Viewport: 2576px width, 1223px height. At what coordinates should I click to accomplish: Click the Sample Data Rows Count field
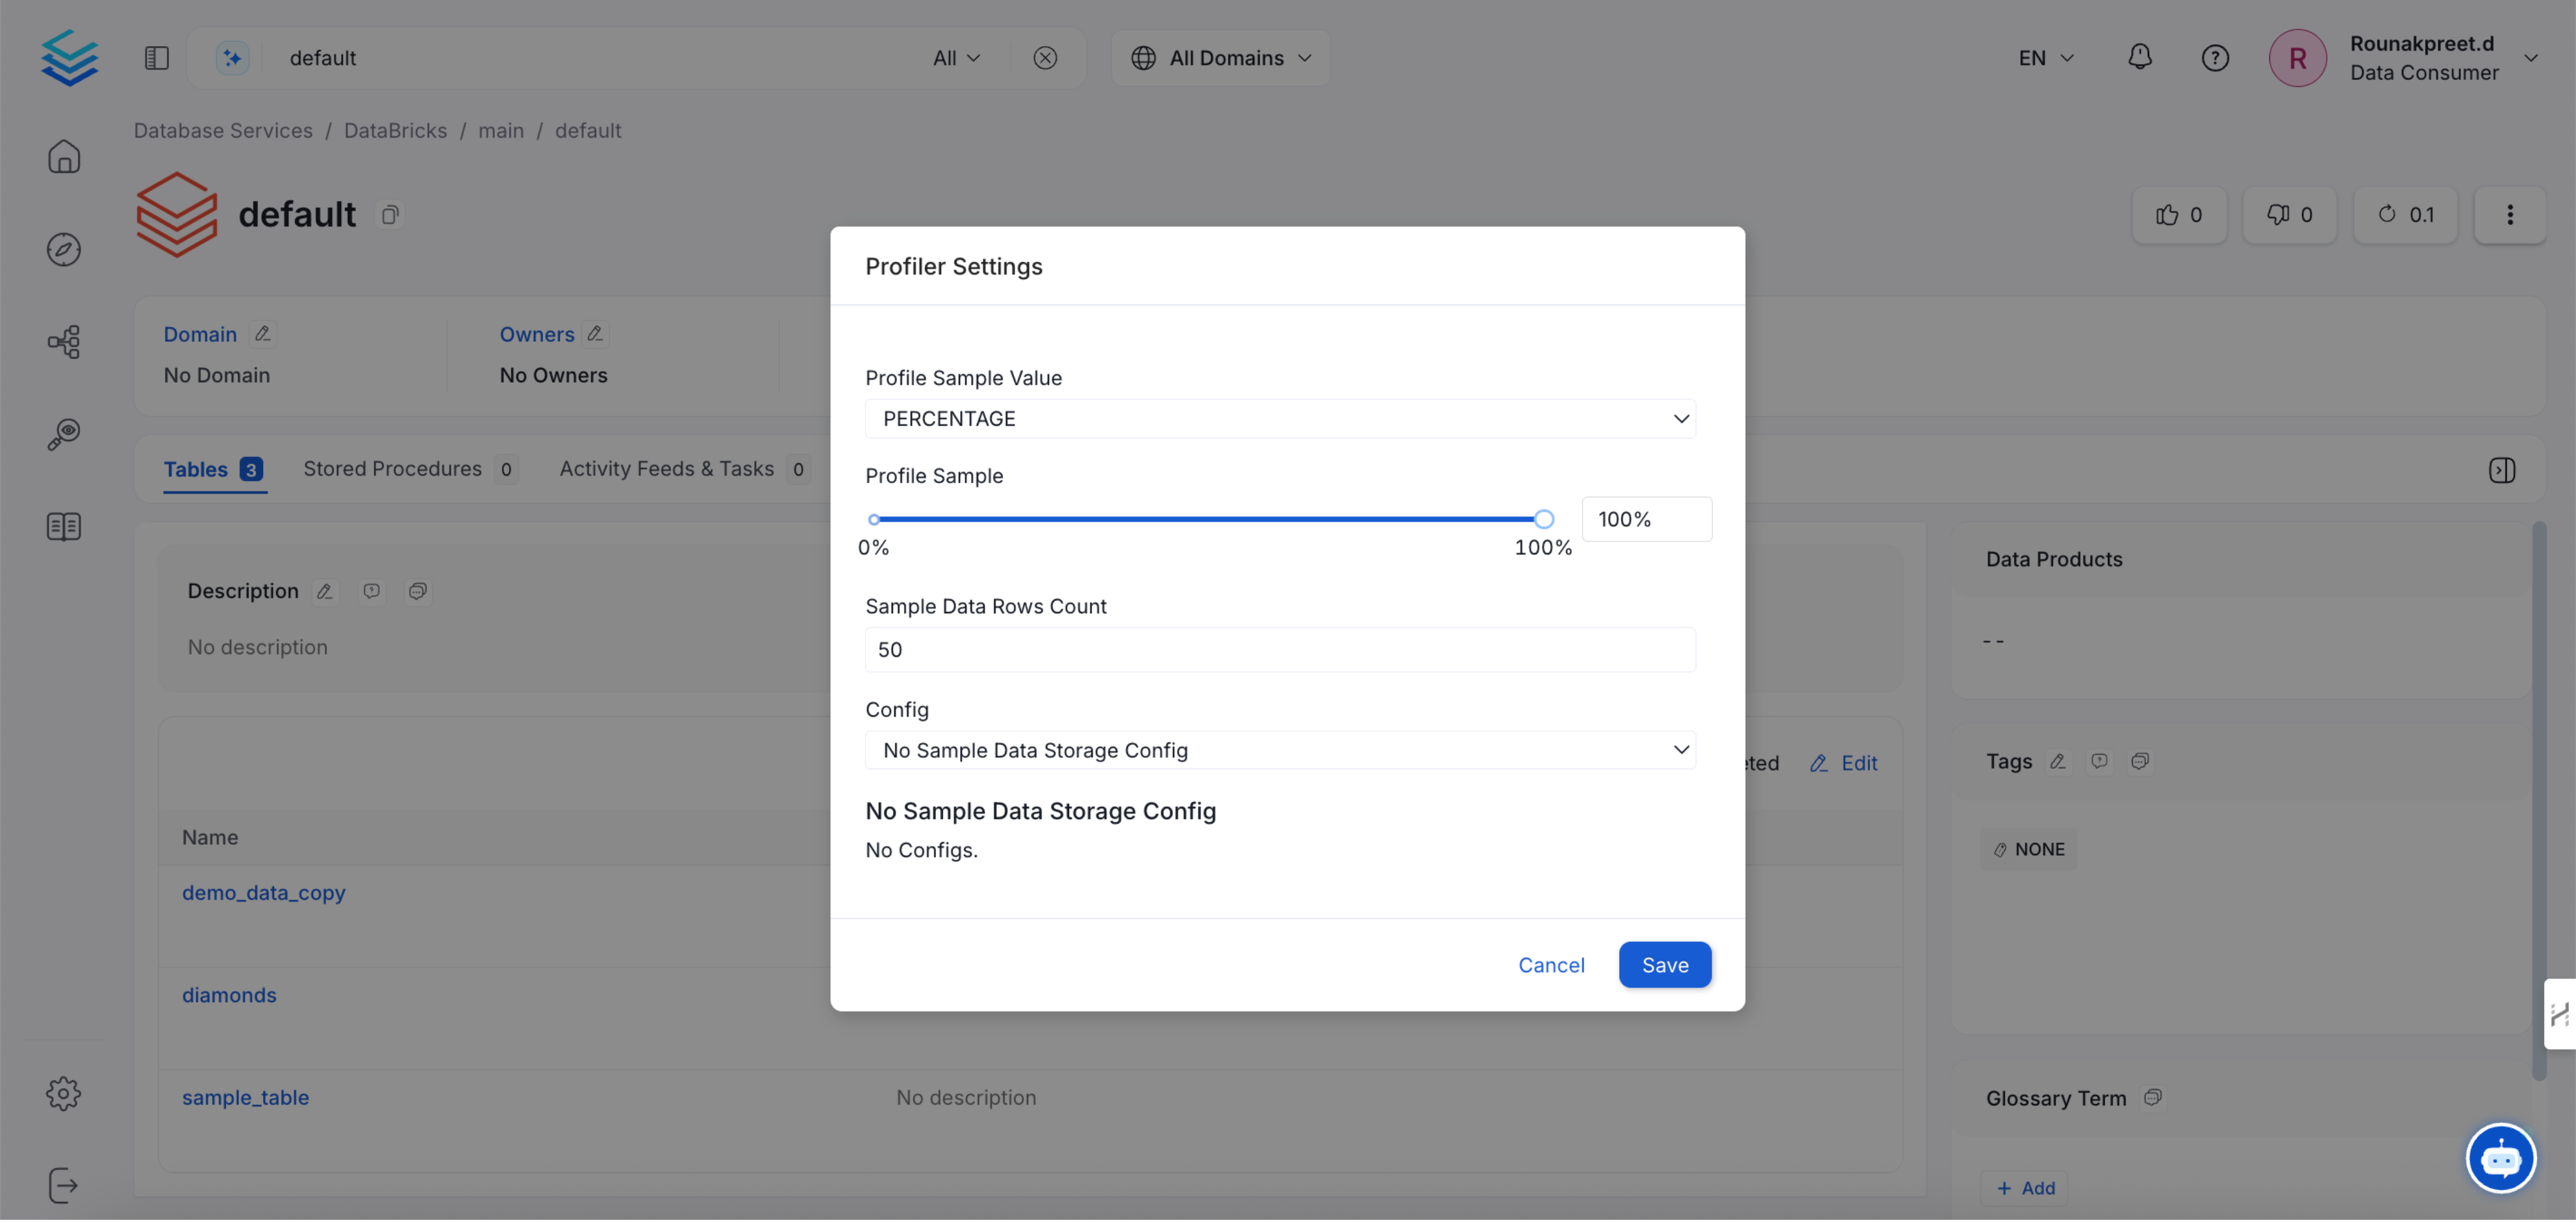[x=1279, y=651]
